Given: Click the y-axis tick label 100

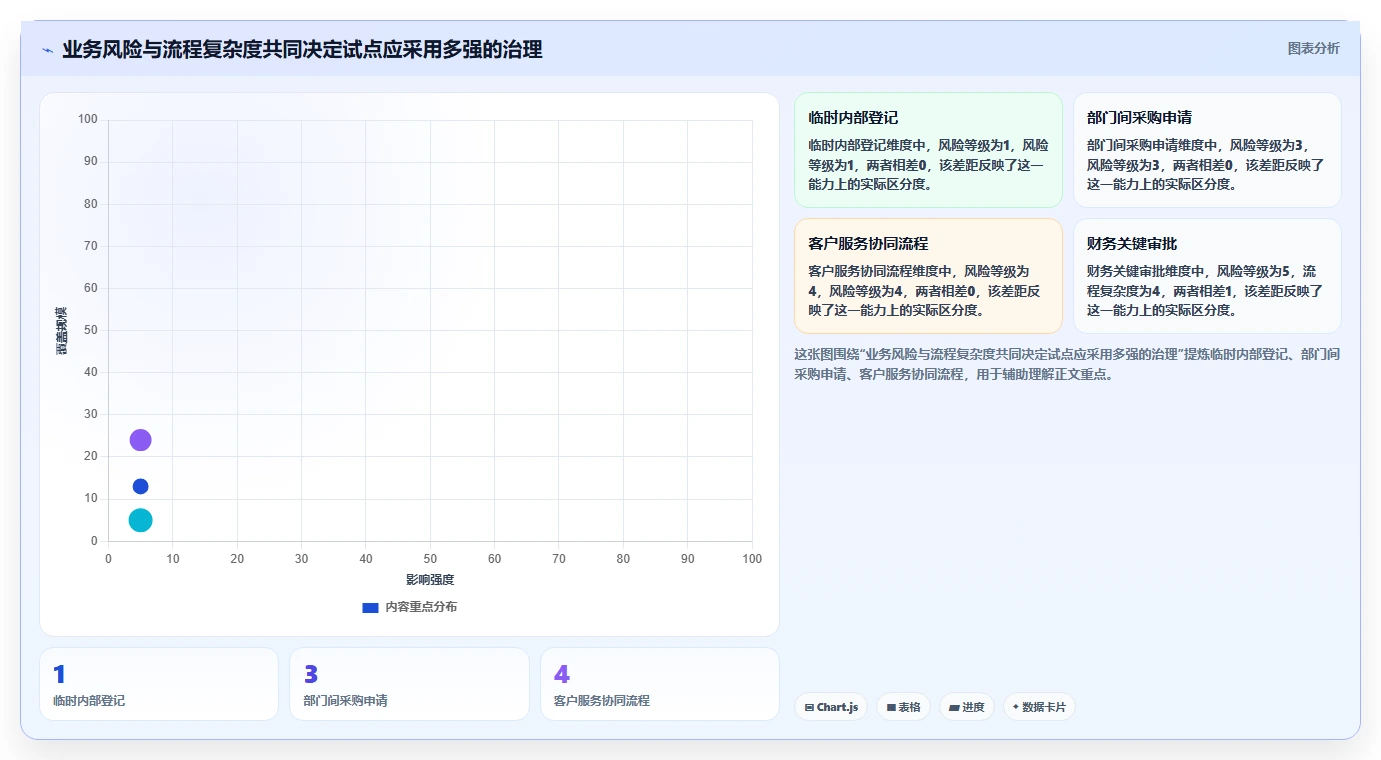Looking at the screenshot, I should pyautogui.click(x=88, y=119).
